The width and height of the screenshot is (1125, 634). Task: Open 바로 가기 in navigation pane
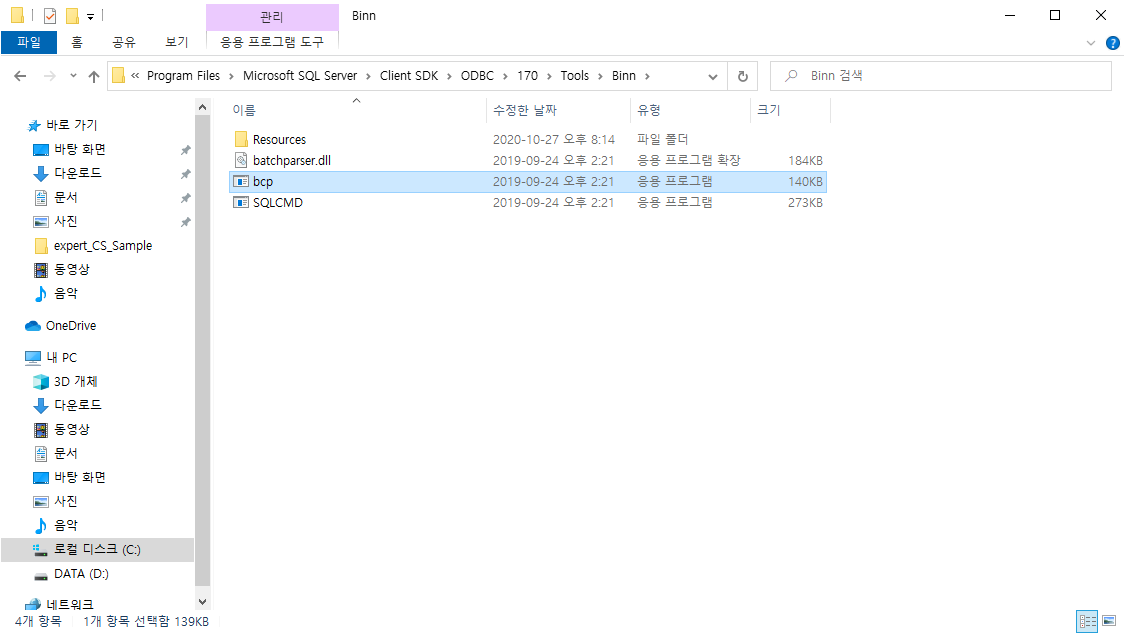click(71, 125)
